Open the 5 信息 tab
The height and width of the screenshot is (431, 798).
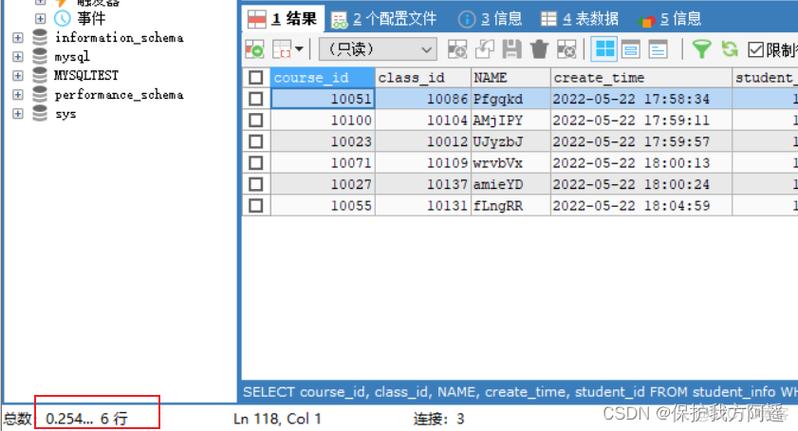[x=669, y=19]
